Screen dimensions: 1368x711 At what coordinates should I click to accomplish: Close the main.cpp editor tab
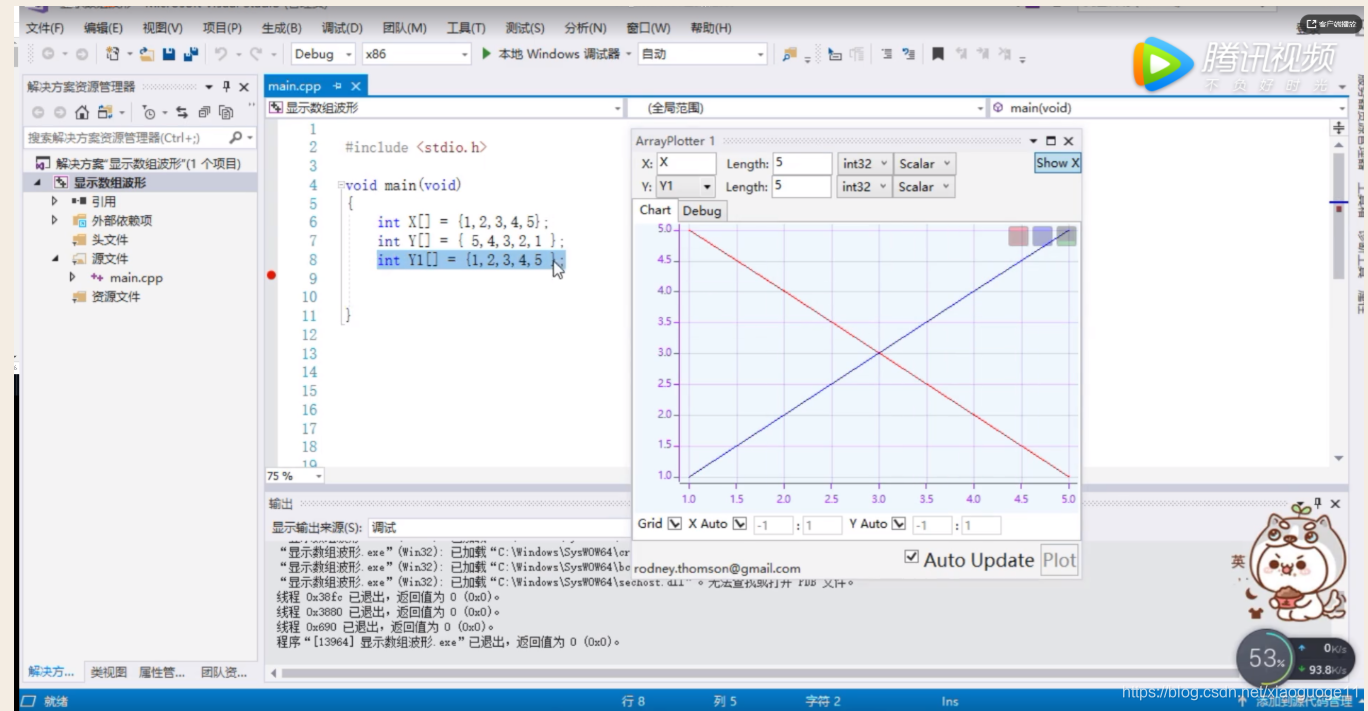click(354, 87)
